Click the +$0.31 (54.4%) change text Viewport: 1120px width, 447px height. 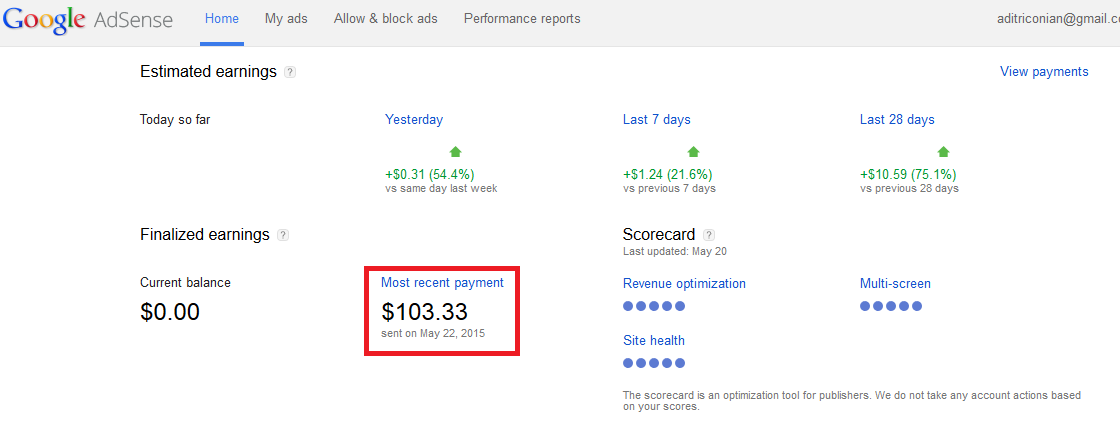429,174
